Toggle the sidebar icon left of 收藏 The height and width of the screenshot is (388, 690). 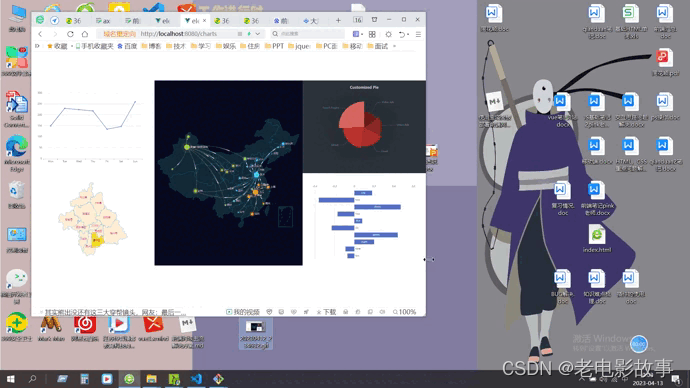37,46
